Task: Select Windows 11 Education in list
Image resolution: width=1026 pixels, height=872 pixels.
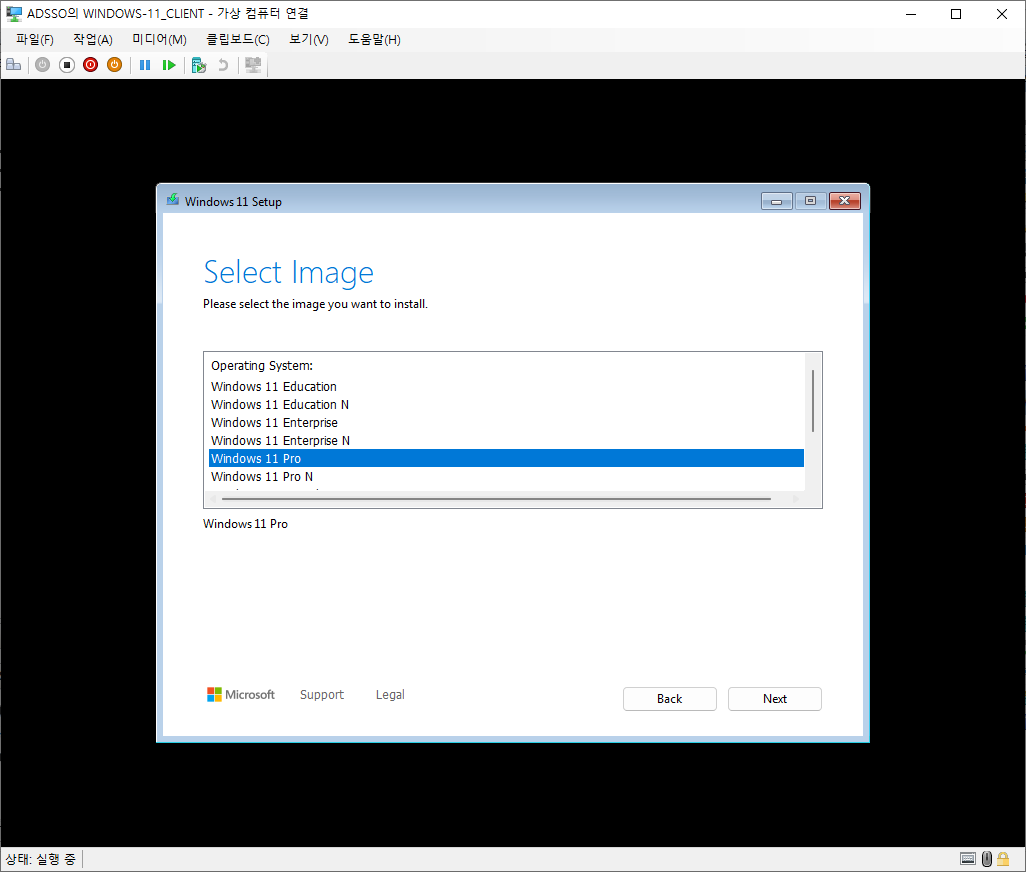Action: click(506, 387)
